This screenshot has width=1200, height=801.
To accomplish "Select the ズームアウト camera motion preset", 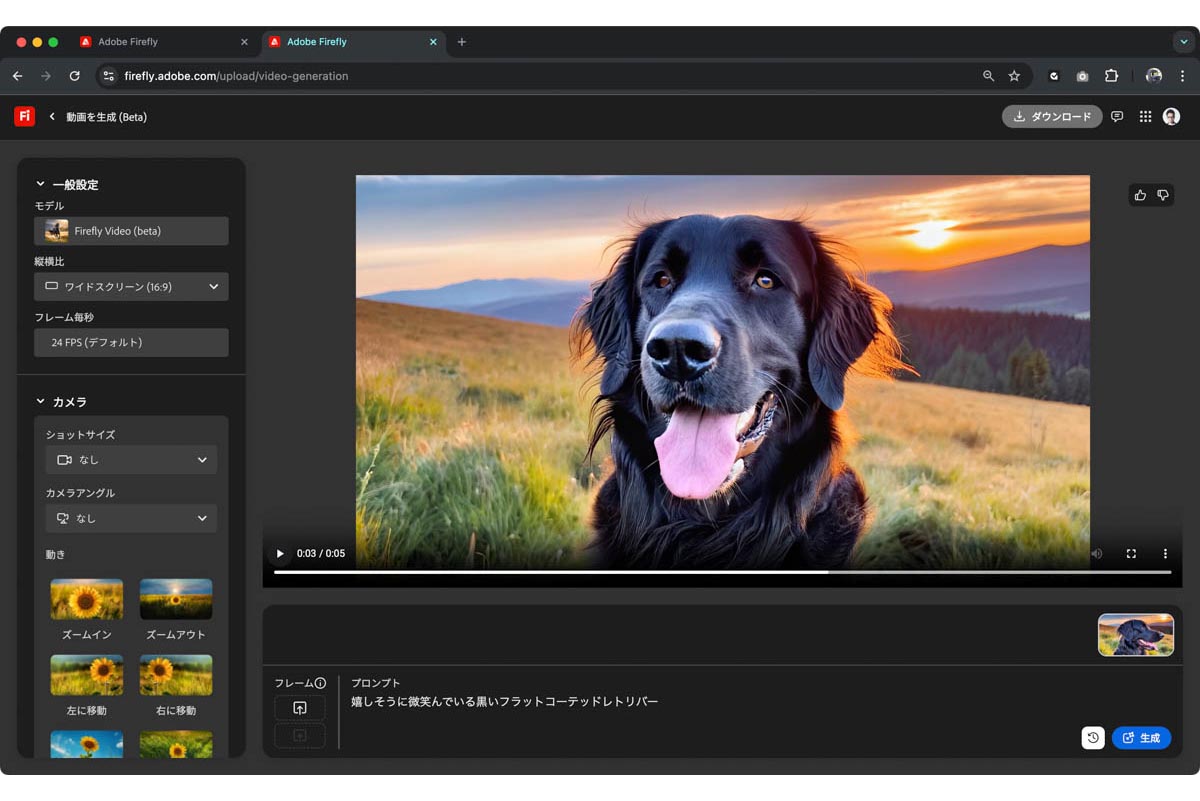I will coord(175,595).
